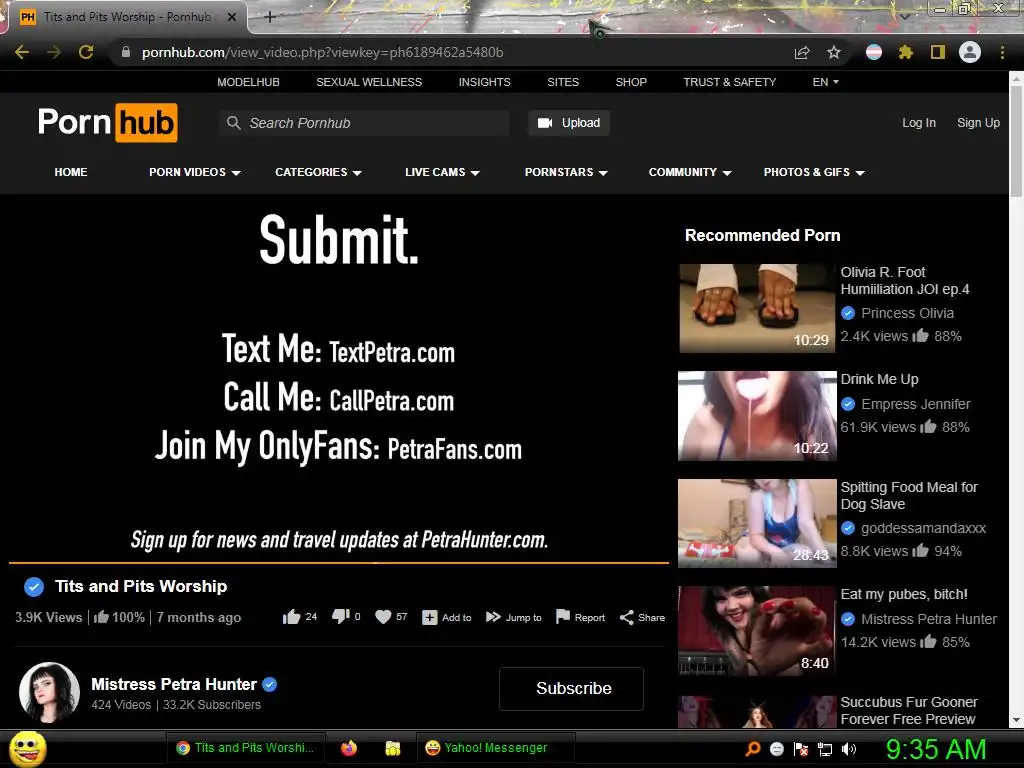Expand the PORN VIDEOS menu

pyautogui.click(x=195, y=172)
